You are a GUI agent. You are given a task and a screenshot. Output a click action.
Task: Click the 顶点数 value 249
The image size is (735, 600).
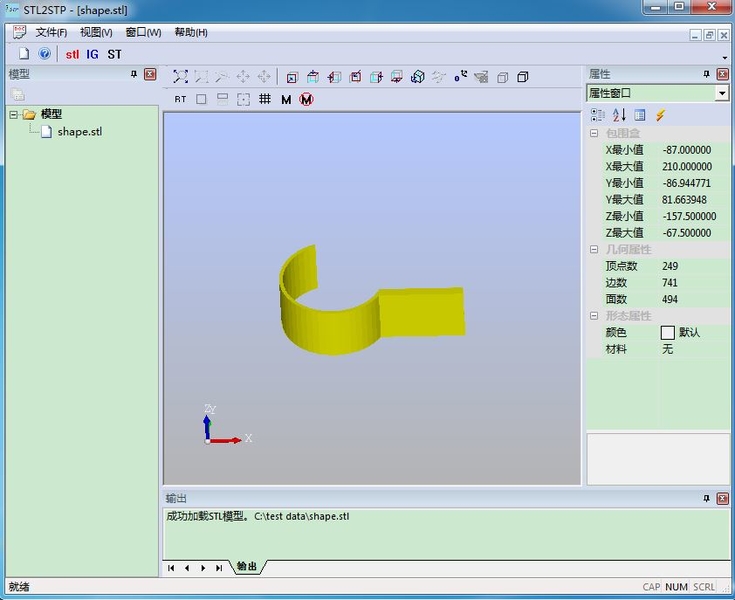point(670,266)
